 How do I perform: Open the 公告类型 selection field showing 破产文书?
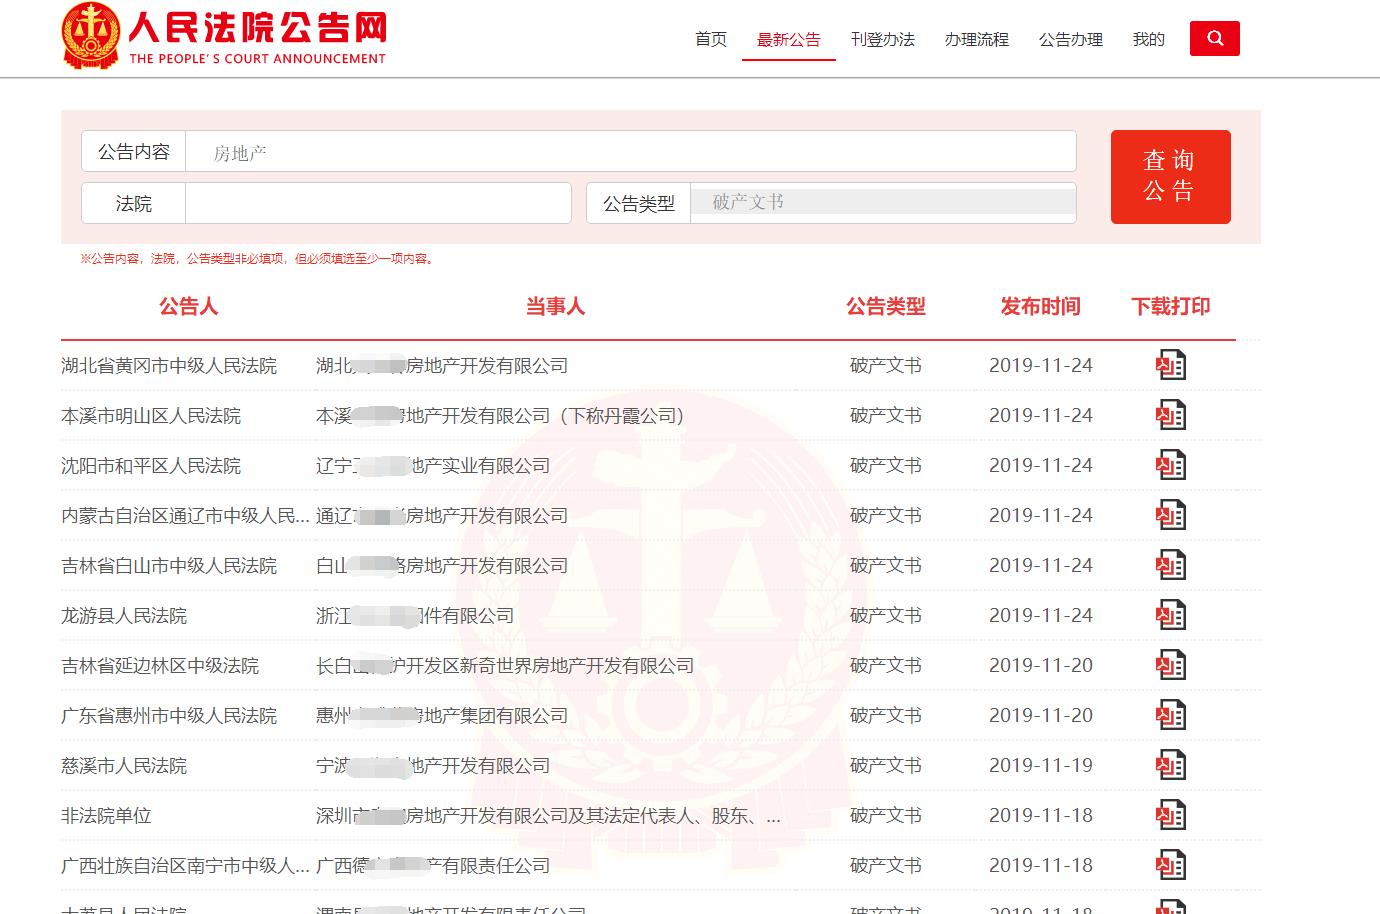tap(880, 202)
